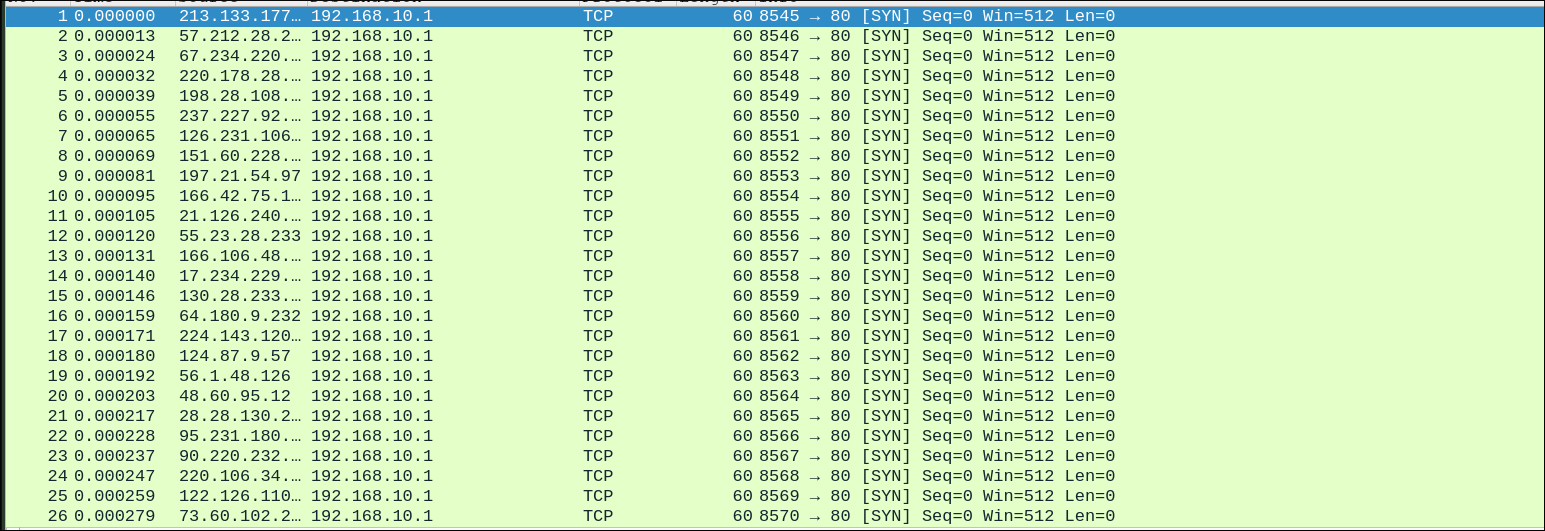Click the time value 0.000024
The image size is (1545, 531).
[x=114, y=56]
